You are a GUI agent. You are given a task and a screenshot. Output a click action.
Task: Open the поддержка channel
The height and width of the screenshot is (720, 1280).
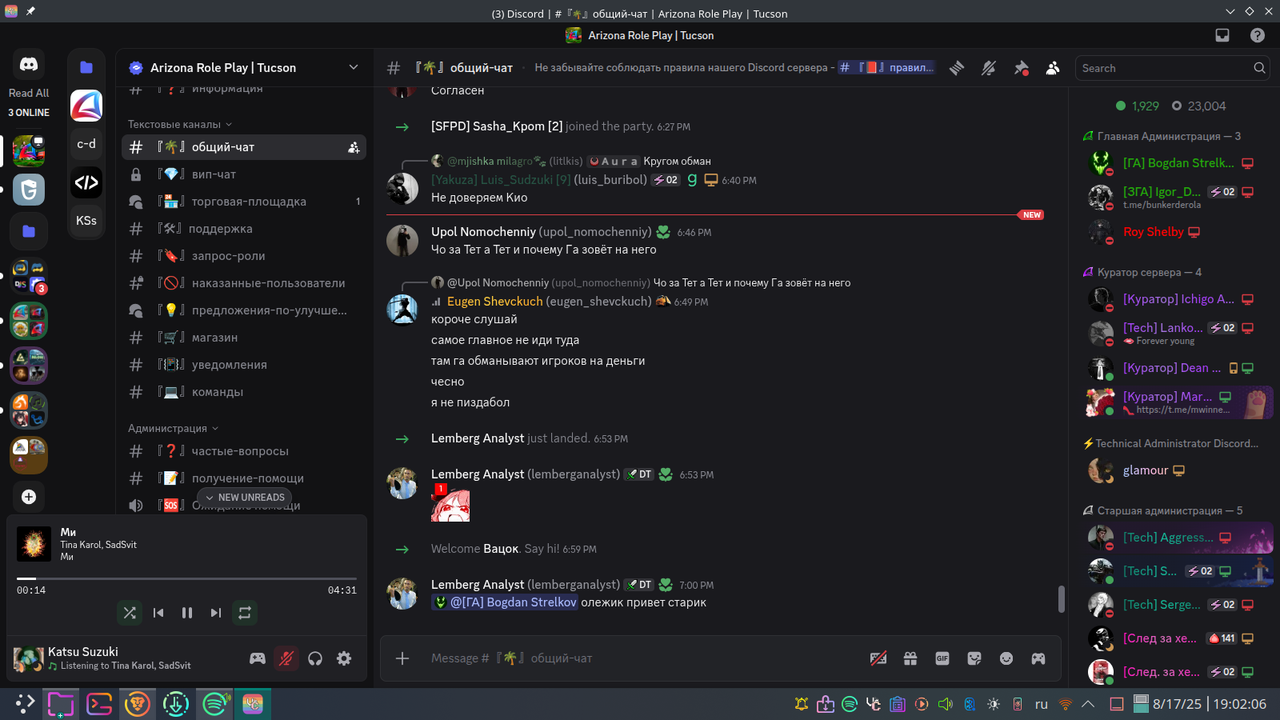(244, 229)
